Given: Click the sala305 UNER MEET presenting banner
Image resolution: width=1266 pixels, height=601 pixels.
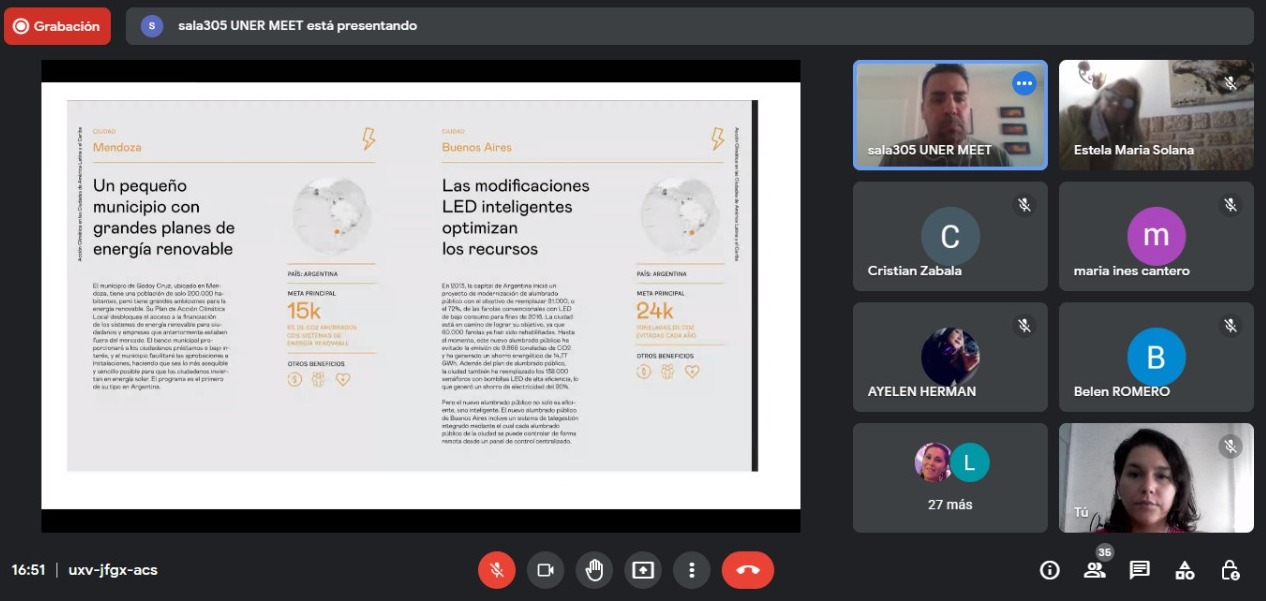Looking at the screenshot, I should (690, 26).
